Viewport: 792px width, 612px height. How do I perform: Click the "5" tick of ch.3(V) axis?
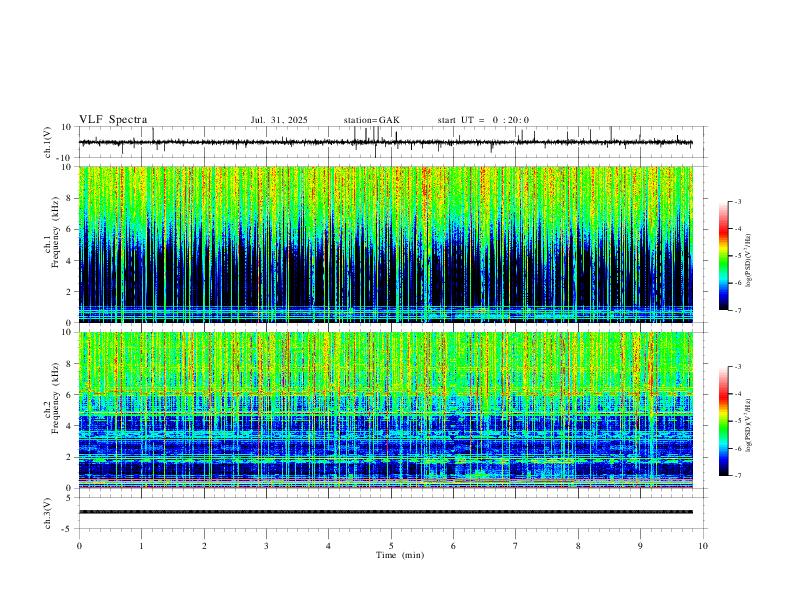(70, 497)
